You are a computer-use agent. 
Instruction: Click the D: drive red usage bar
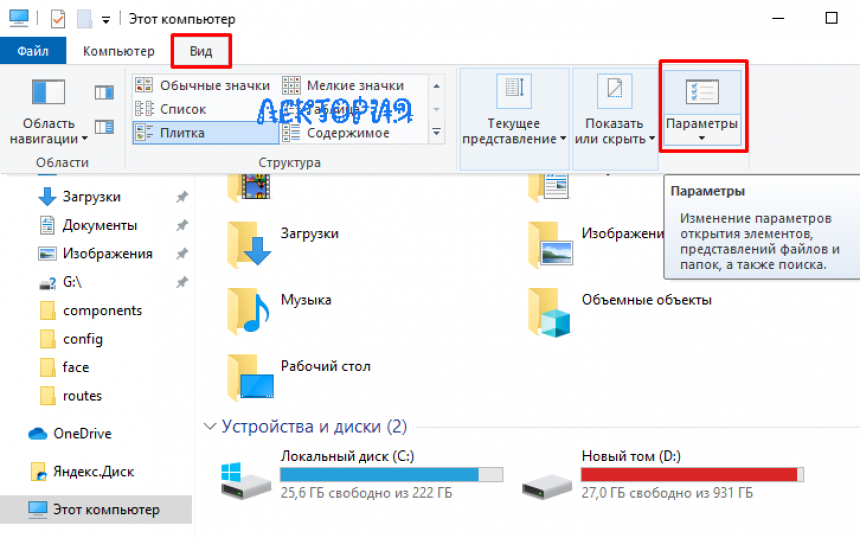(x=692, y=474)
